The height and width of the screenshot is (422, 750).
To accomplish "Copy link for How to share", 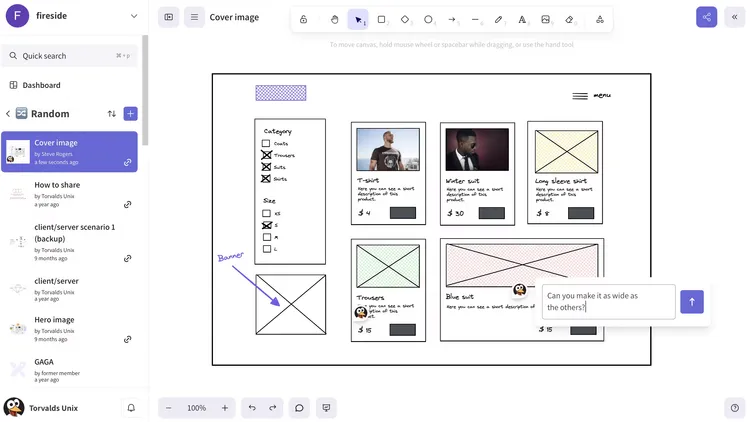I will 127,205.
